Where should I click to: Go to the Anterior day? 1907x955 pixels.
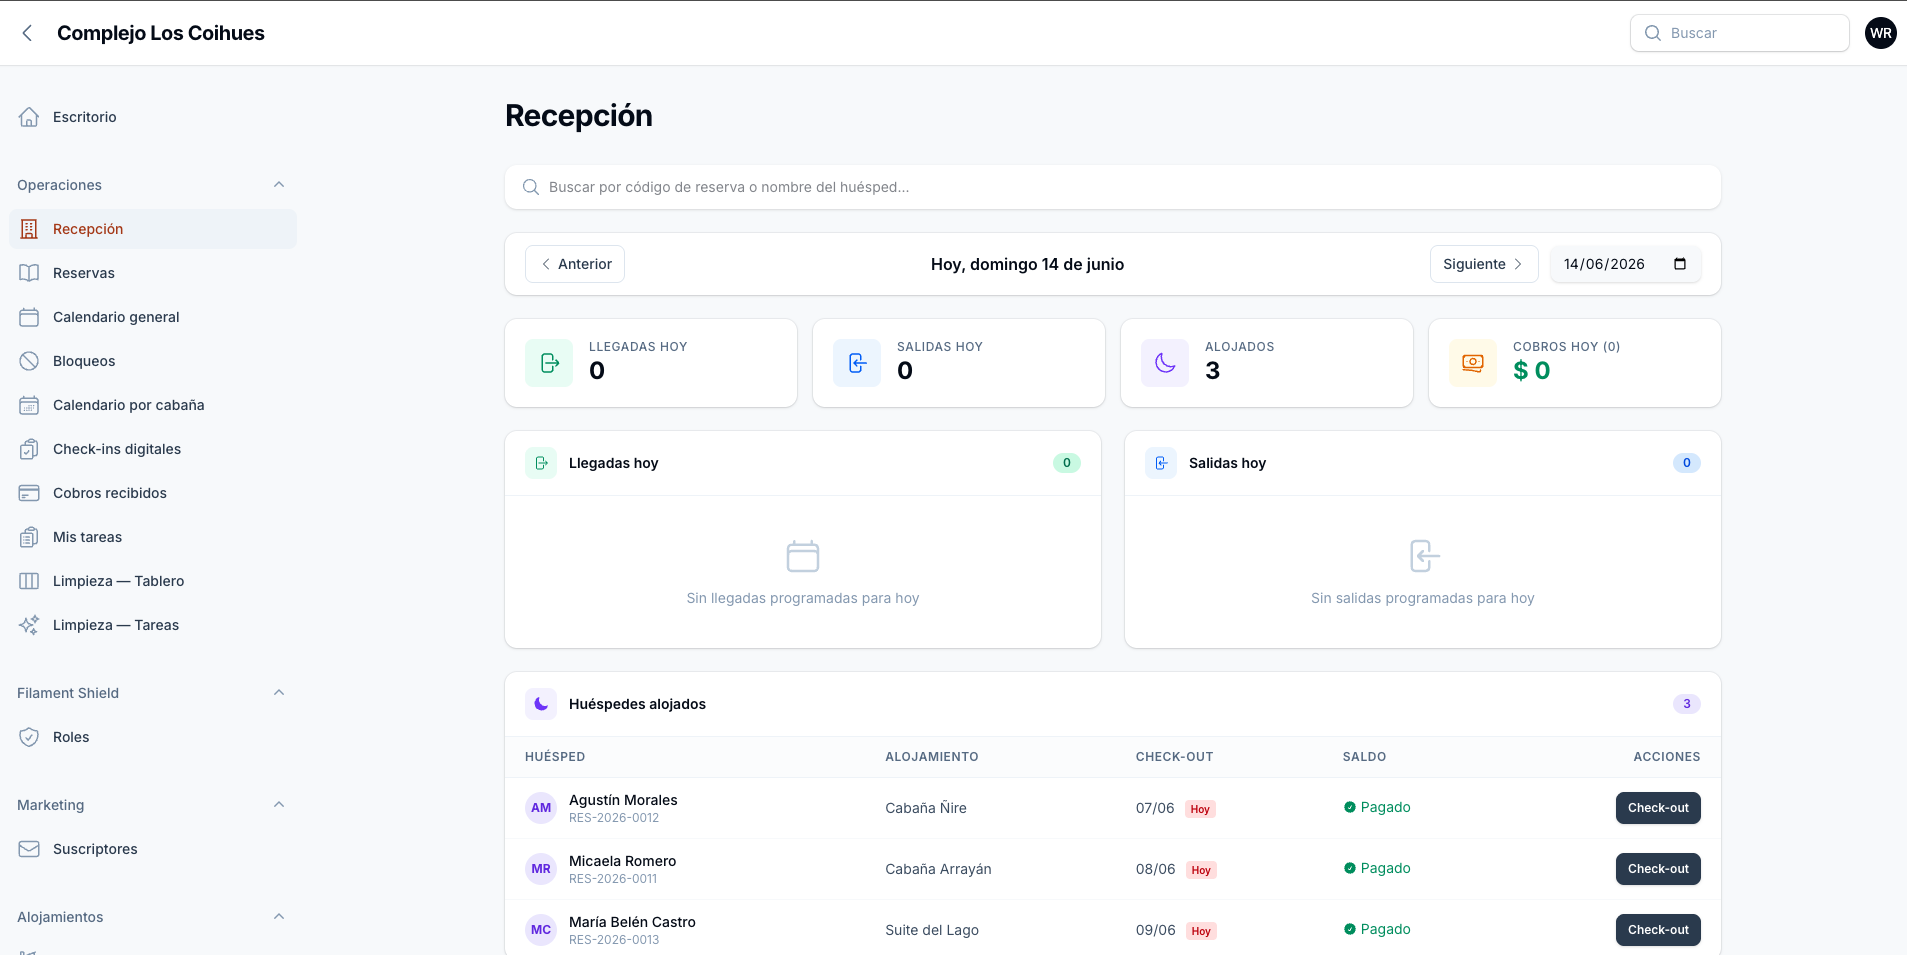click(x=575, y=264)
